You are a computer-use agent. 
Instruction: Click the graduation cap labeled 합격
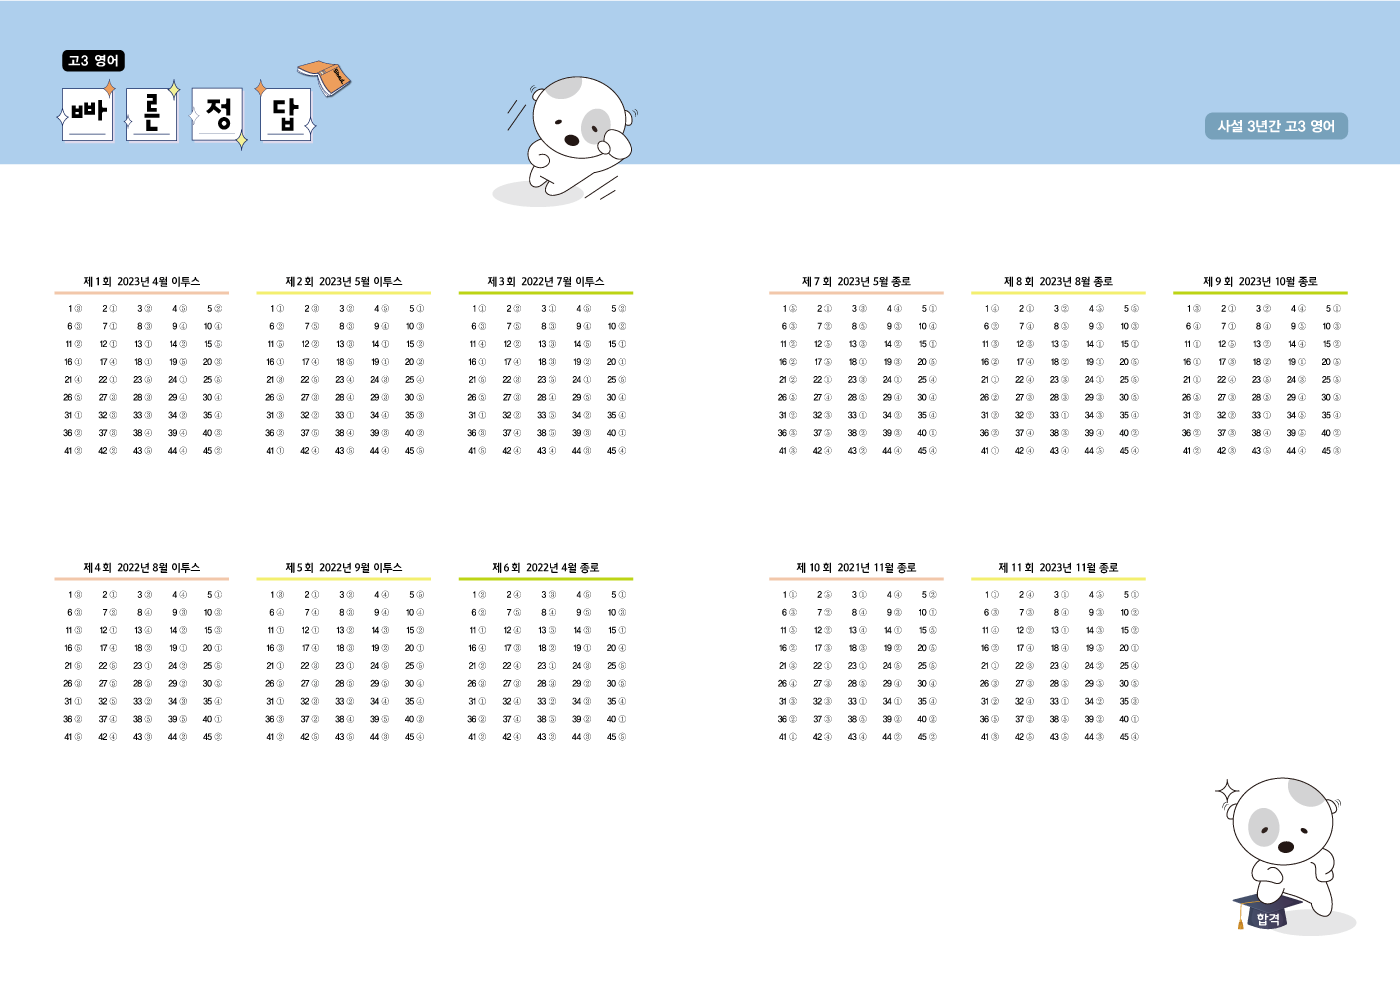1266,911
